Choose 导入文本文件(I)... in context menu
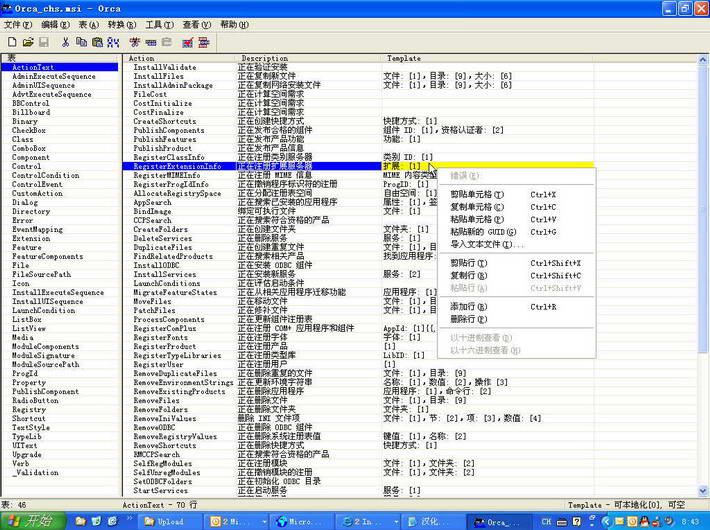This screenshot has height=530, width=710. pyautogui.click(x=516, y=244)
